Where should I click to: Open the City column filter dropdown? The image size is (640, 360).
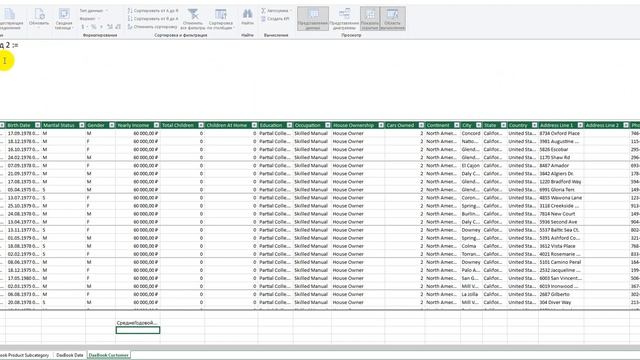[478, 125]
